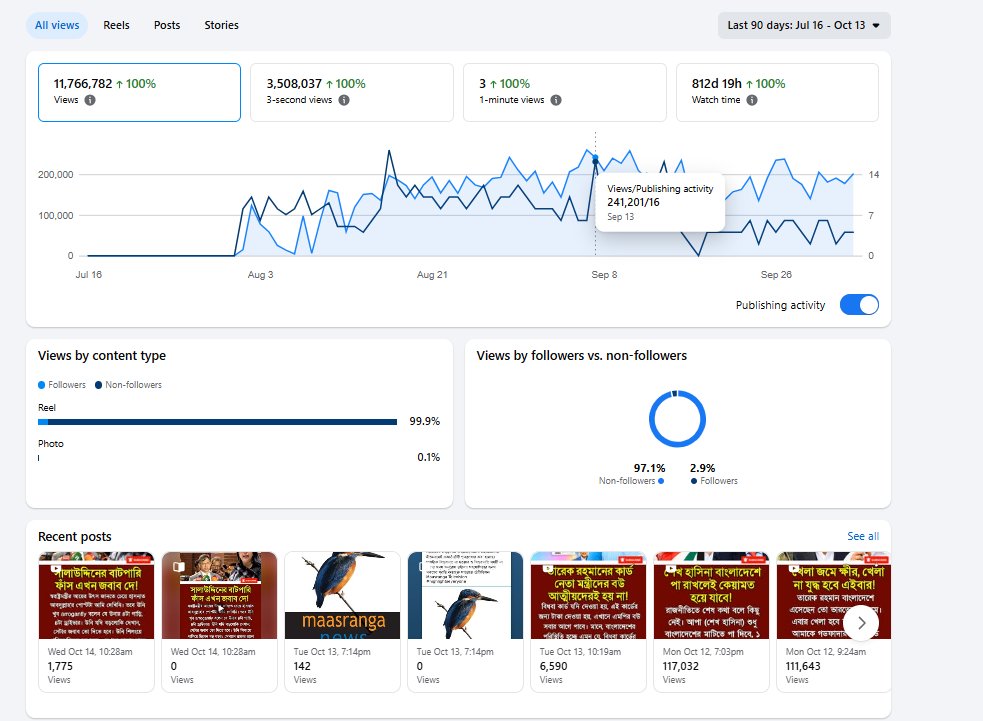This screenshot has width=983, height=721.
Task: Switch to Posts tab
Action: tap(167, 26)
